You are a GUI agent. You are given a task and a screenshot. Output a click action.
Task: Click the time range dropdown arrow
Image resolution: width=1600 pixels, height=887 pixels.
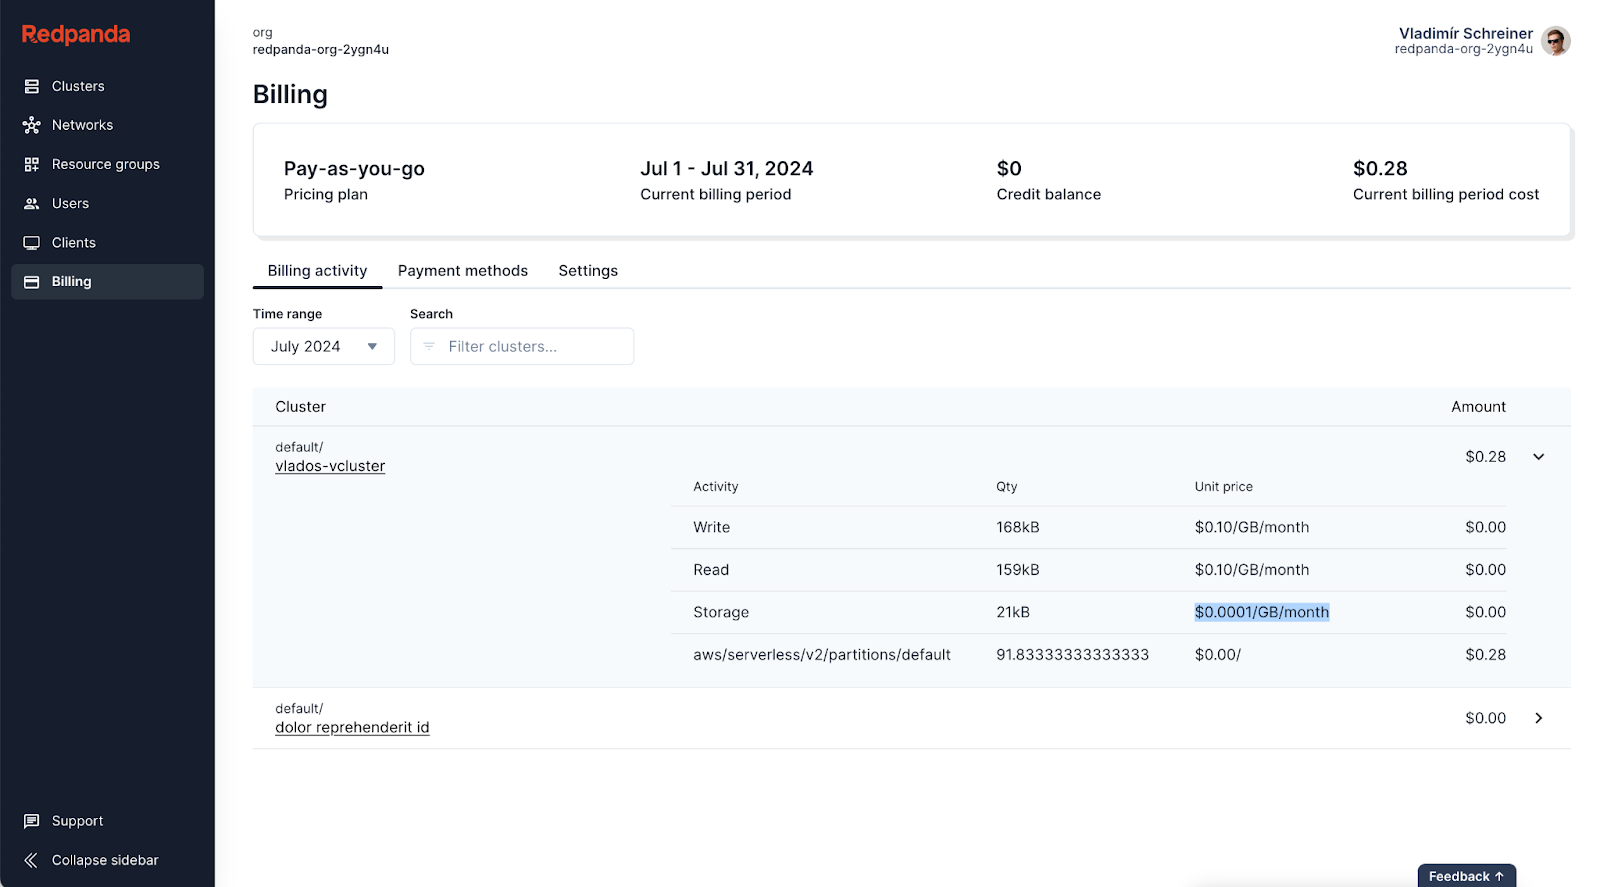click(x=372, y=347)
